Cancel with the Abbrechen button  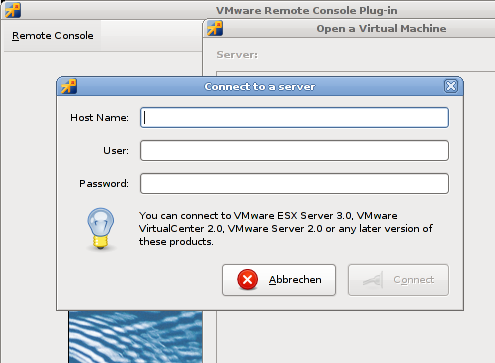click(279, 280)
